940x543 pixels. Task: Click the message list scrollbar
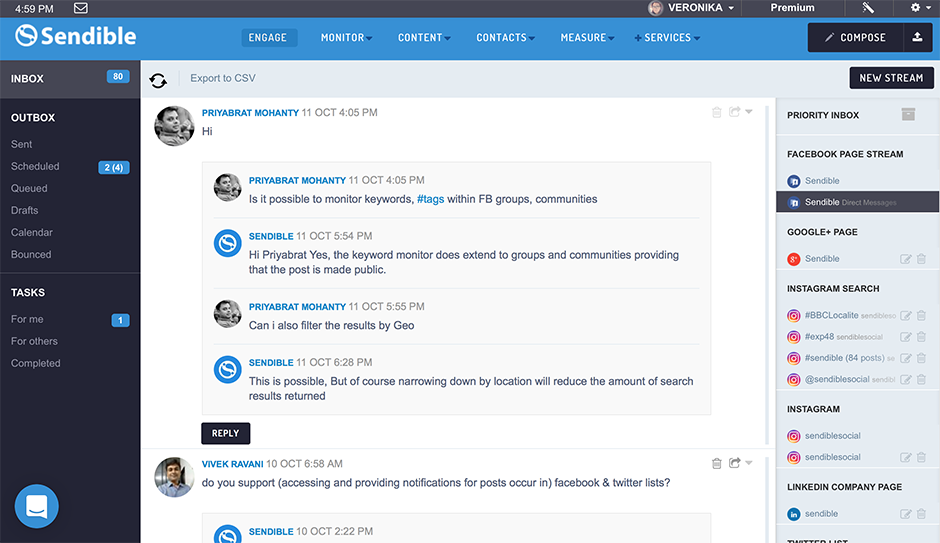point(768,276)
